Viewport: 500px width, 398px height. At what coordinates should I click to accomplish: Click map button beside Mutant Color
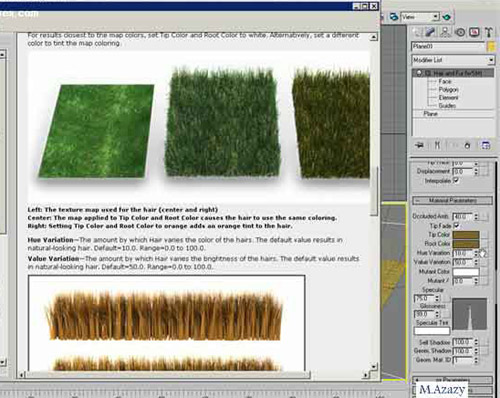(x=484, y=272)
